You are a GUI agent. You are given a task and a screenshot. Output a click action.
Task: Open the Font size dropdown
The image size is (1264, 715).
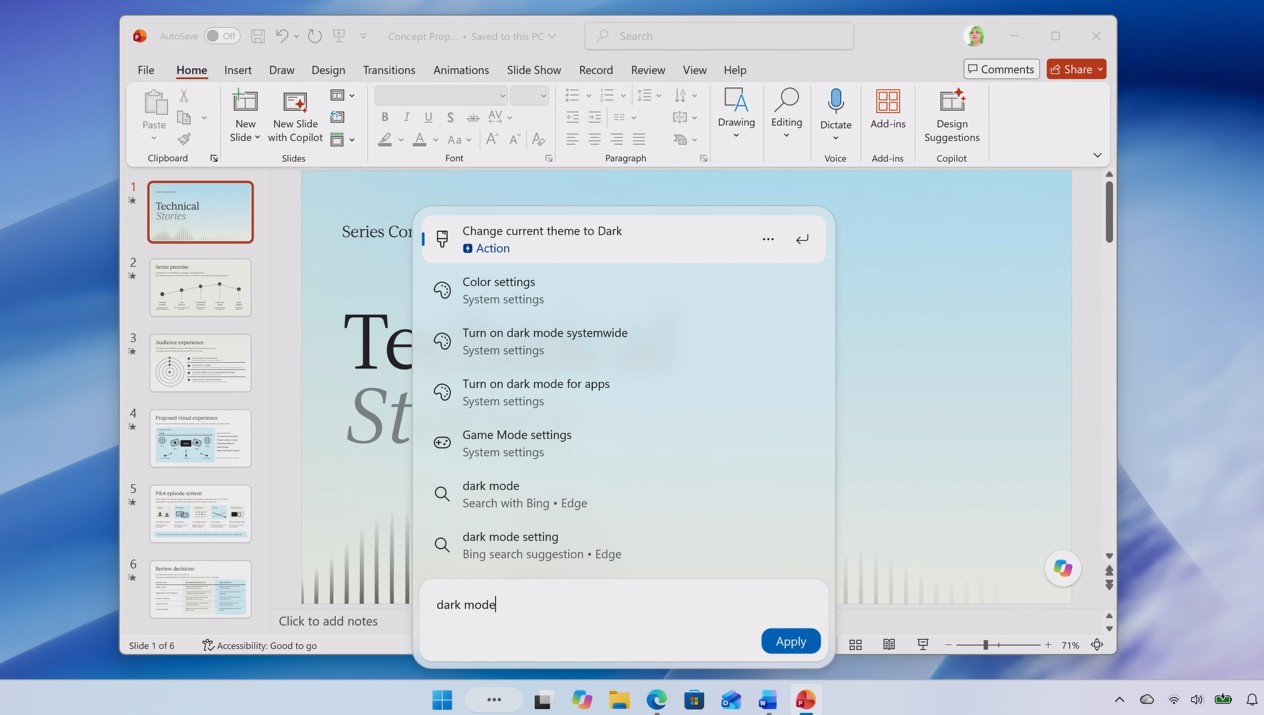pyautogui.click(x=529, y=96)
